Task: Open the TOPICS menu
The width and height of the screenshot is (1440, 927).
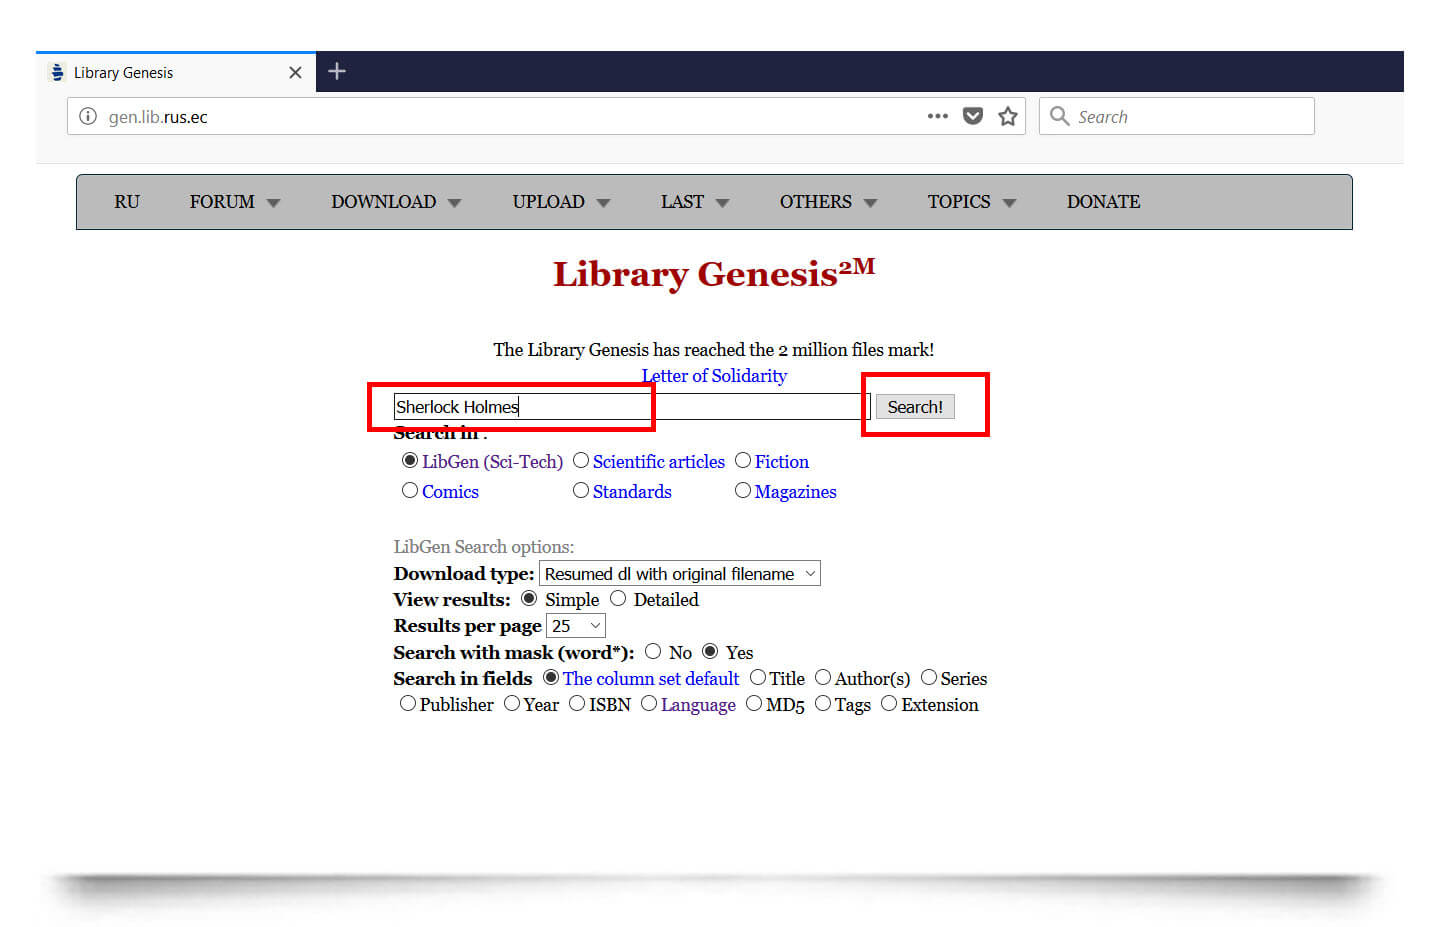Action: (959, 202)
